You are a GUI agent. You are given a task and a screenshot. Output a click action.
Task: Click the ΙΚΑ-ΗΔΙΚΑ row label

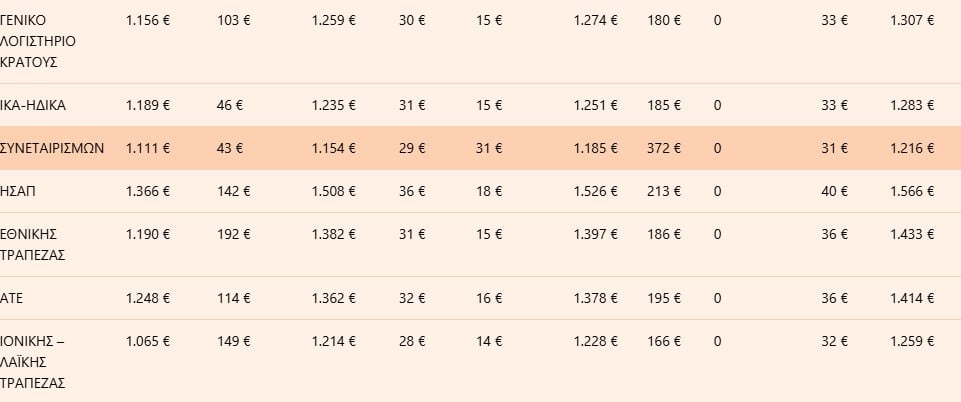pos(32,105)
